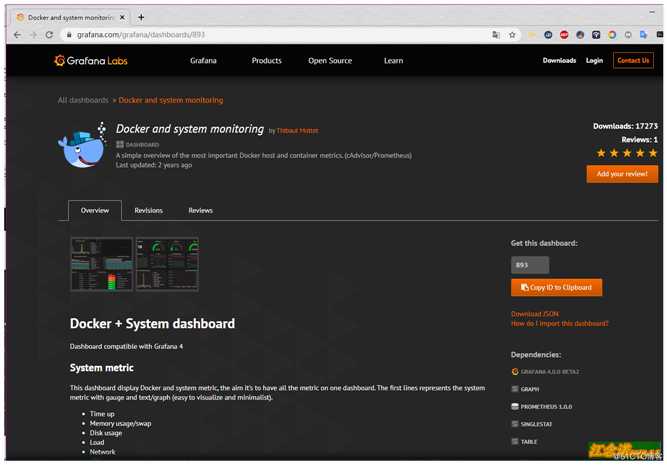
Task: Open a new browser tab
Action: (141, 17)
